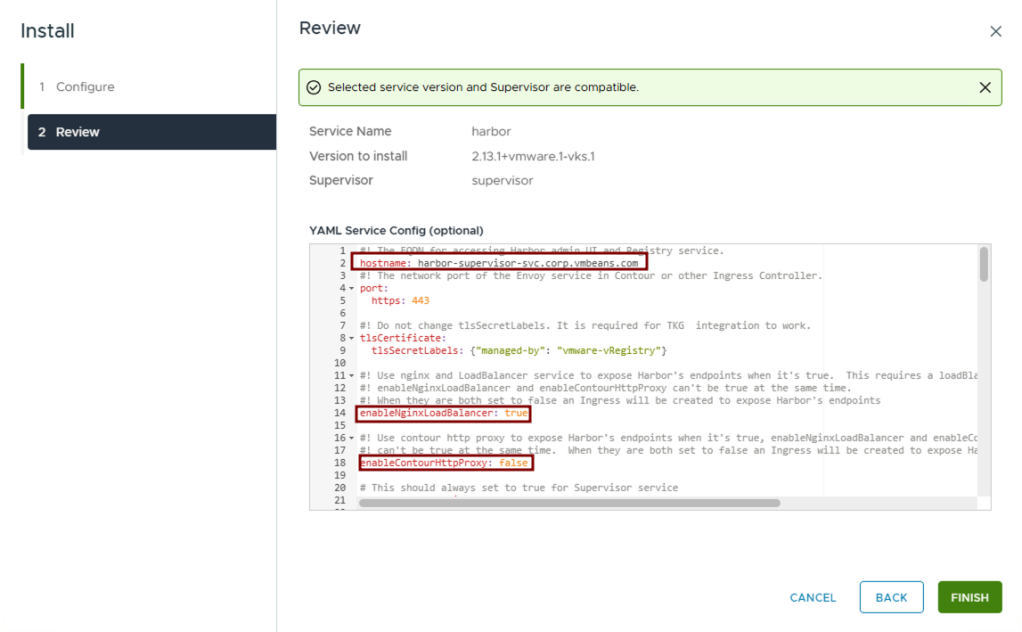Close the Install dialog with X icon
This screenshot has width=1022, height=632.
click(995, 31)
